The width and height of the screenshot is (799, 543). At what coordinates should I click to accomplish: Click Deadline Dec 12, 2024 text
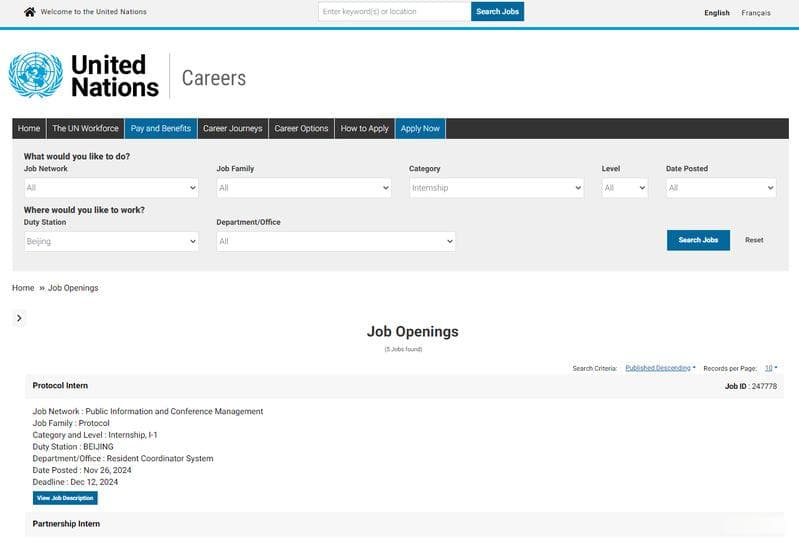[x=75, y=482]
